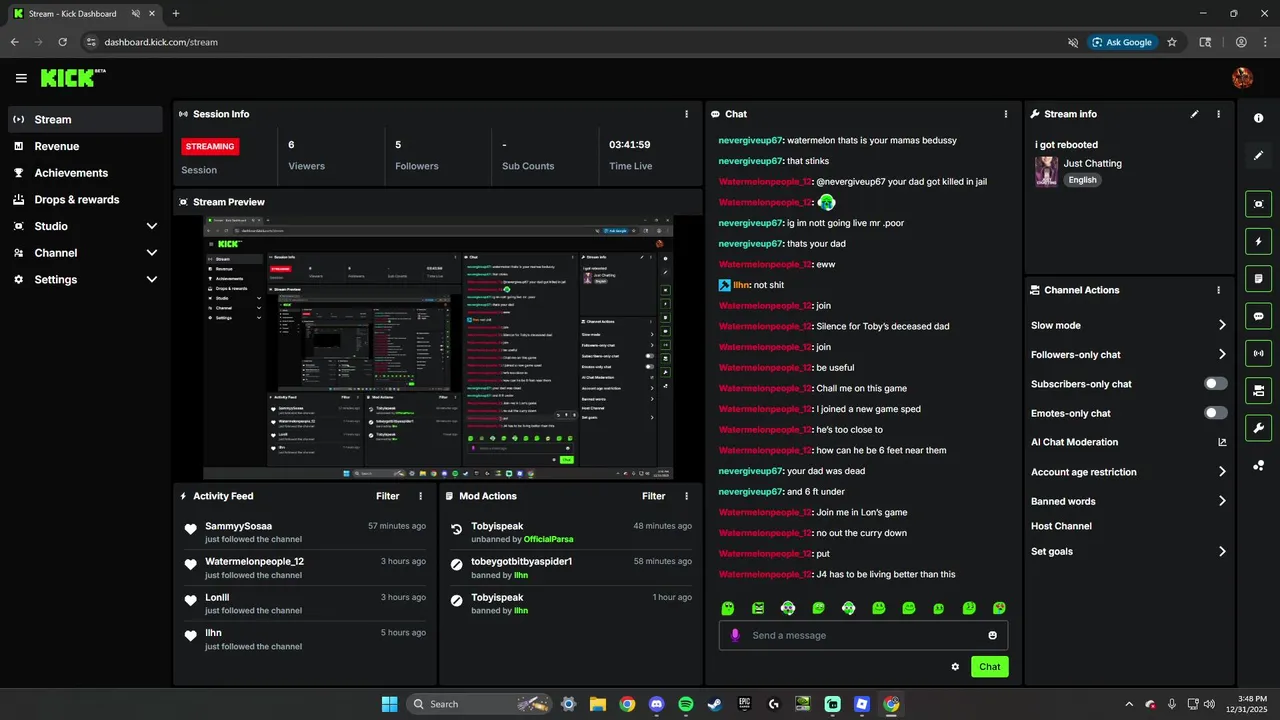Toggle the lightning activity feed widget icon

(1258, 241)
